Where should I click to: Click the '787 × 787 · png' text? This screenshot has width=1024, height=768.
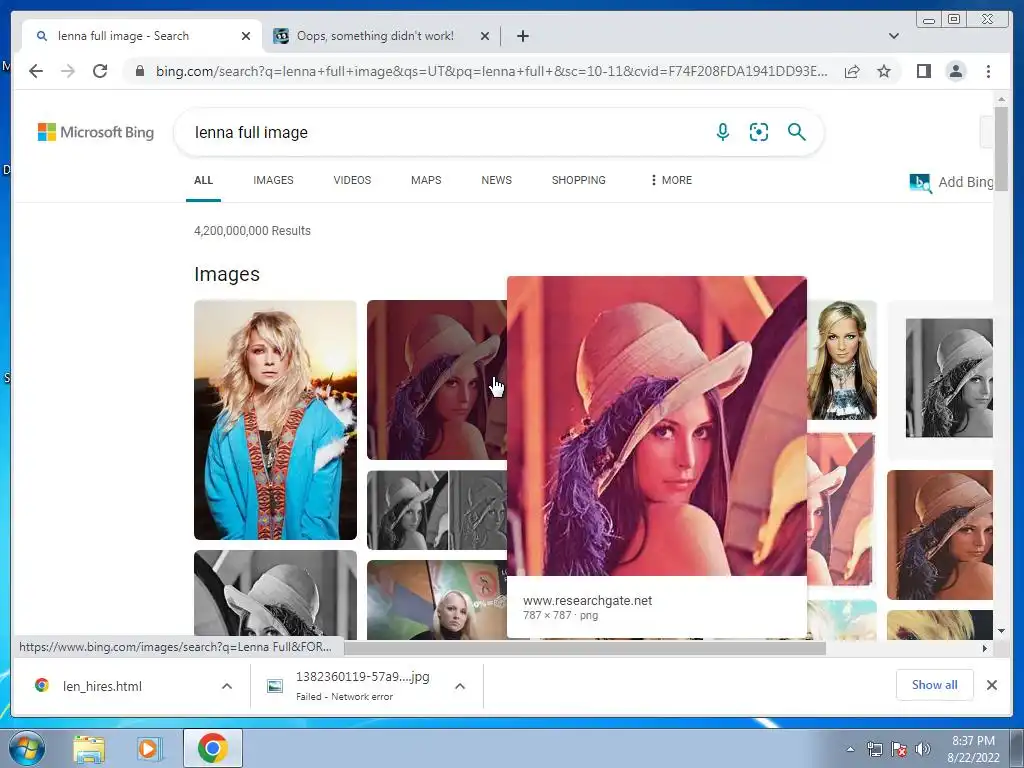pyautogui.click(x=560, y=615)
